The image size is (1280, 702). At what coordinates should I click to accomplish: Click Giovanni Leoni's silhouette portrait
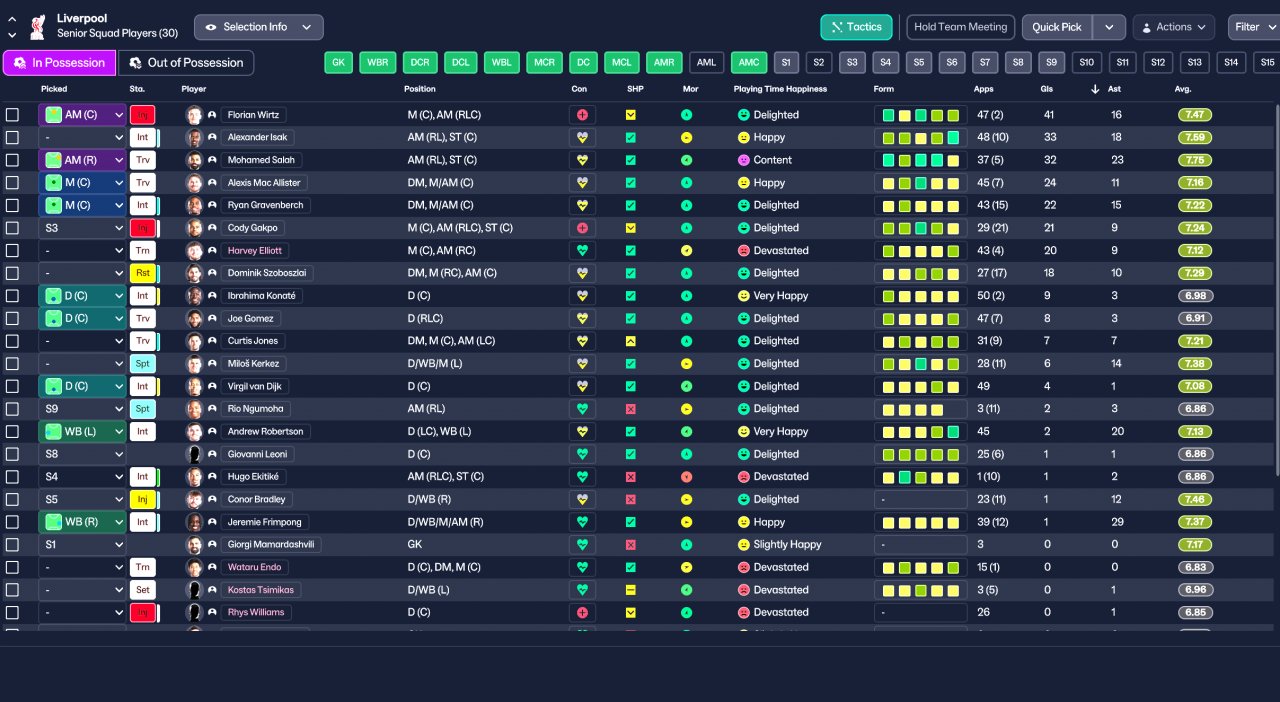coord(194,454)
